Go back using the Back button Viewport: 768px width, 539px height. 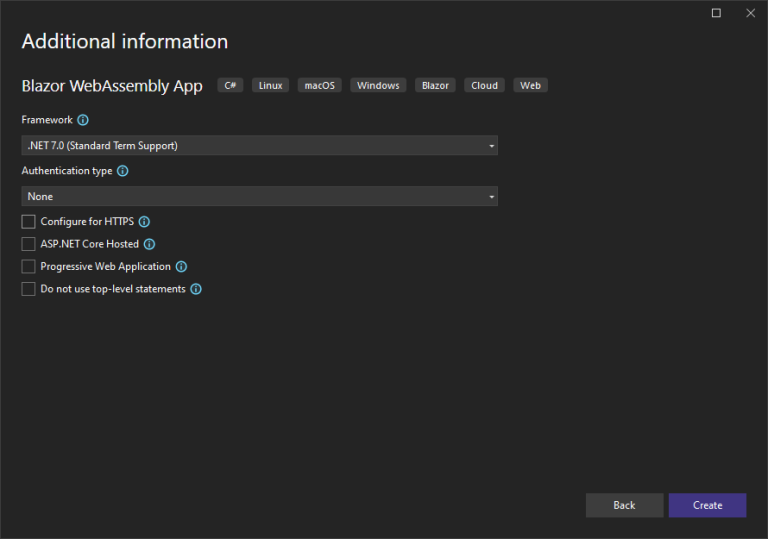coord(624,505)
